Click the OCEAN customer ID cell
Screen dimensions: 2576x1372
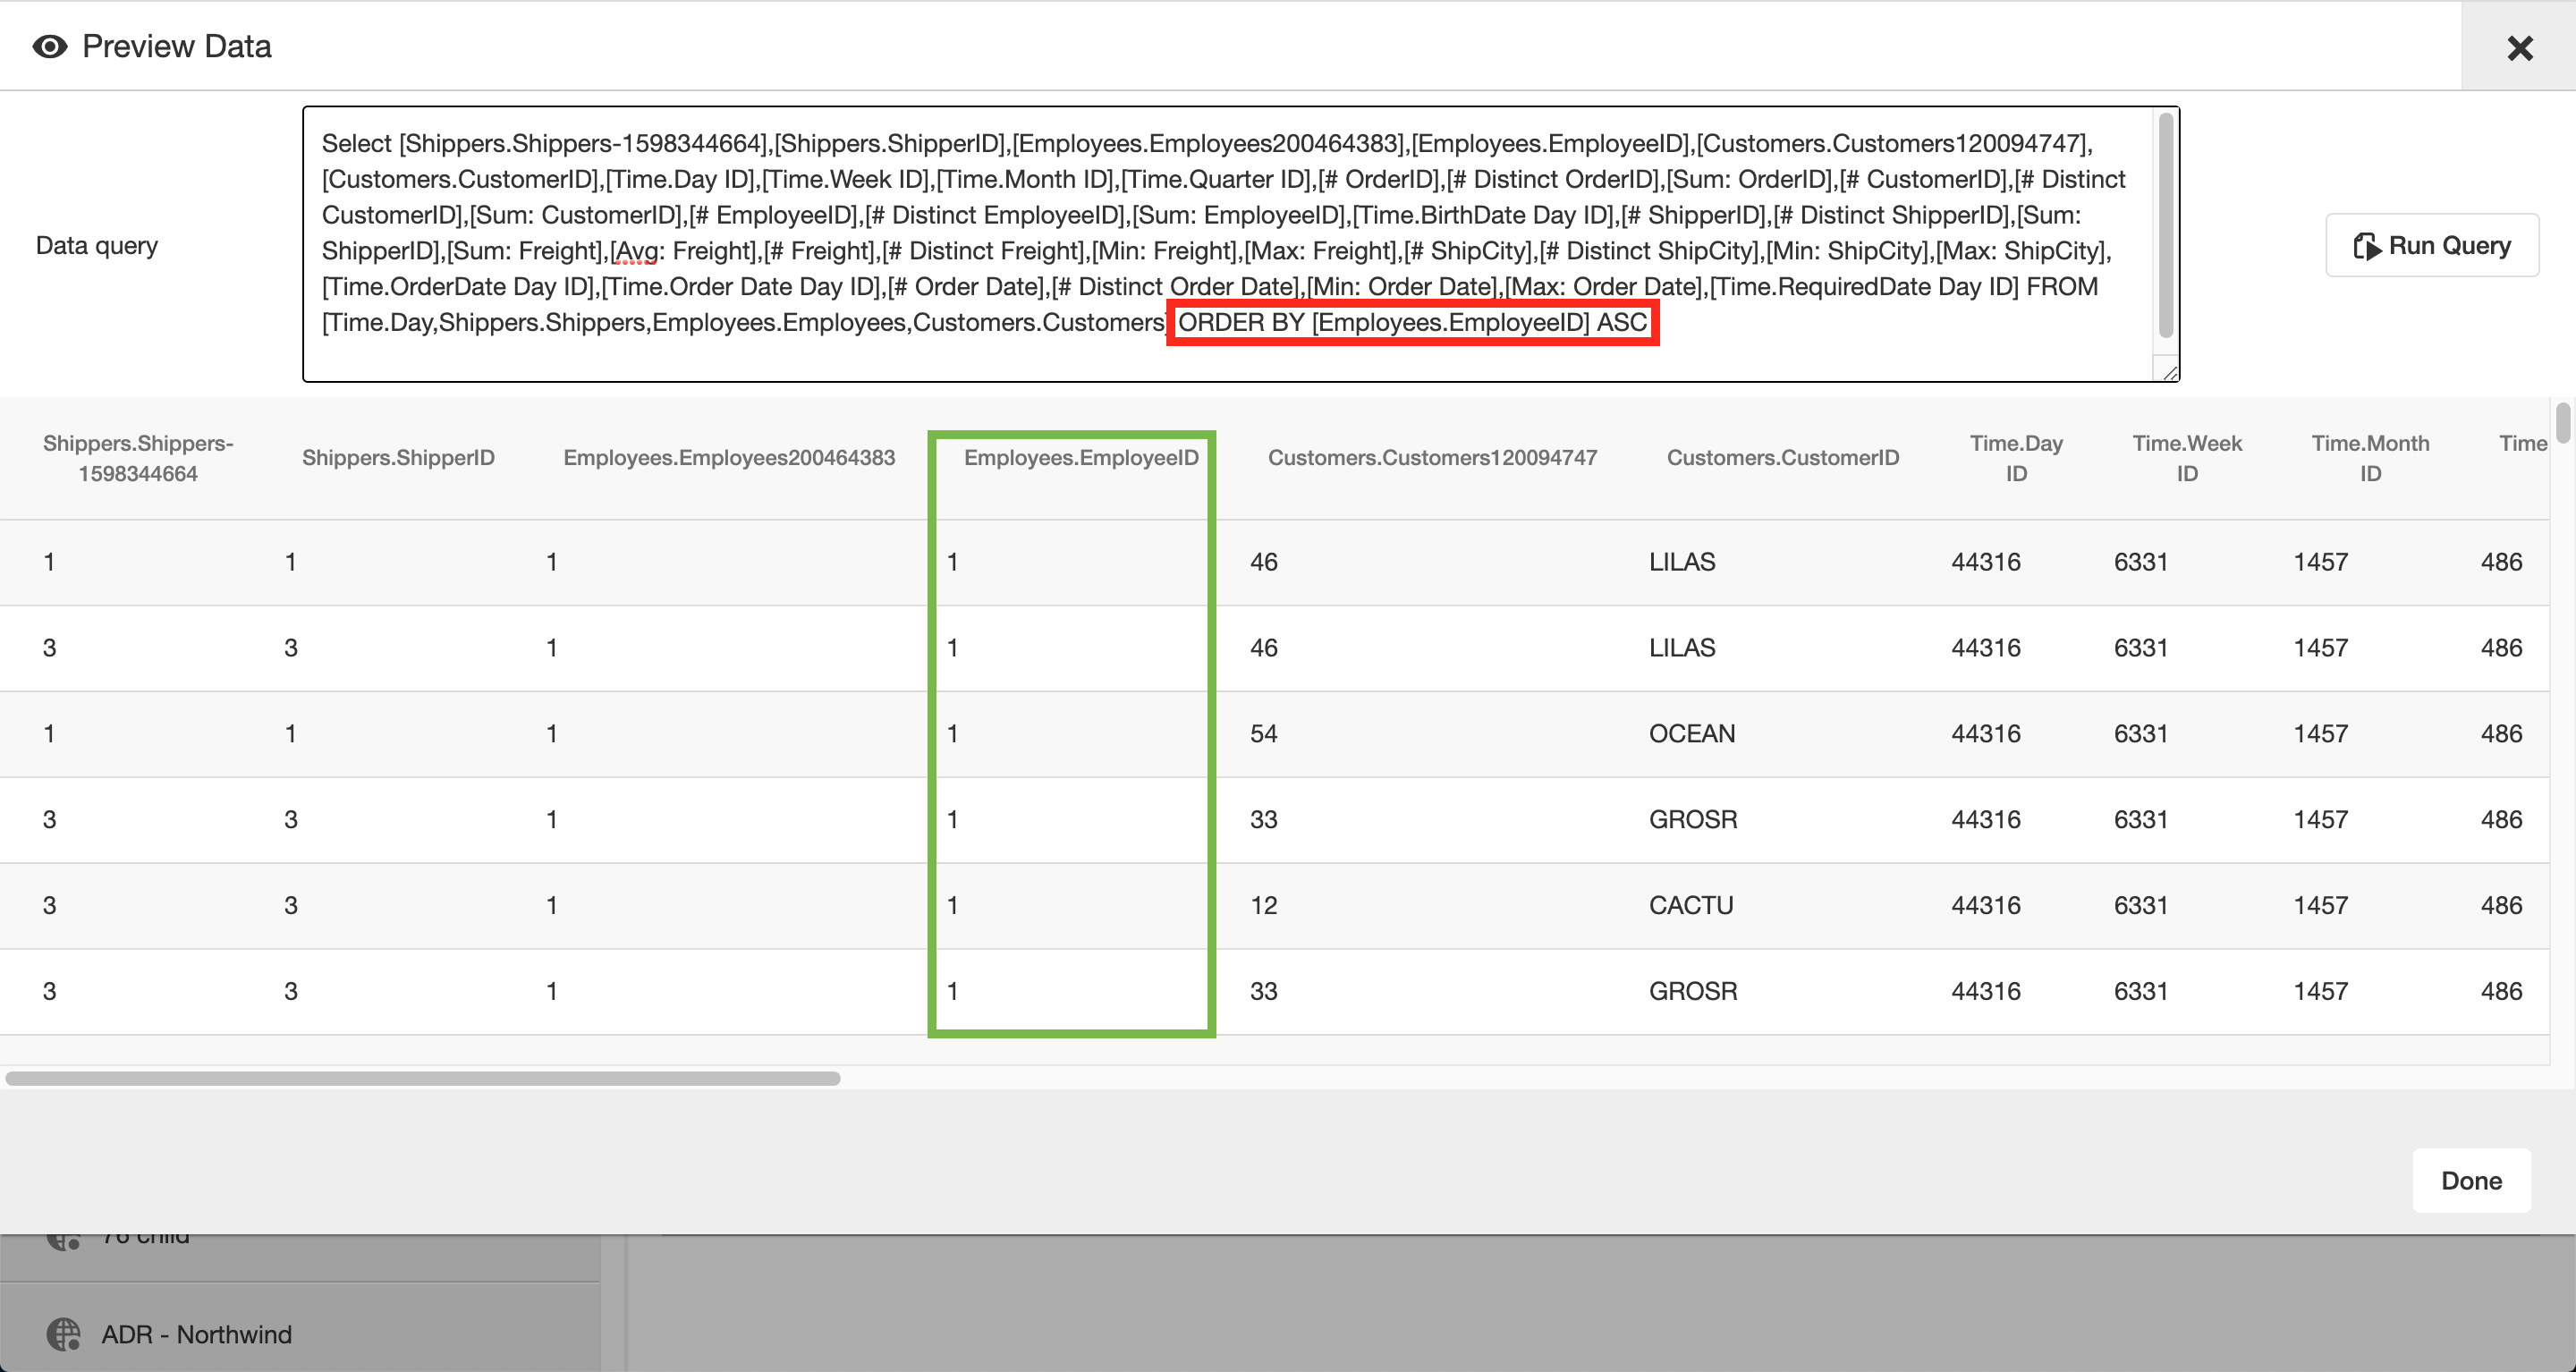click(1692, 733)
